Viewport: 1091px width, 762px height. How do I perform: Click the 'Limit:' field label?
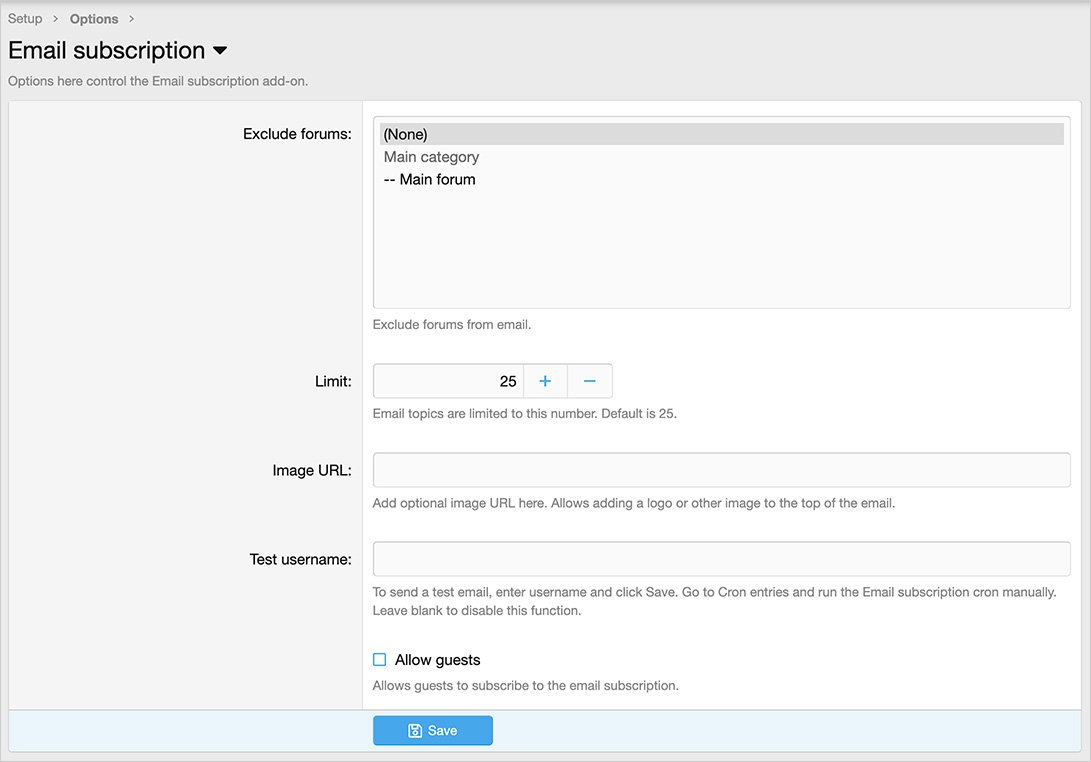coord(333,381)
